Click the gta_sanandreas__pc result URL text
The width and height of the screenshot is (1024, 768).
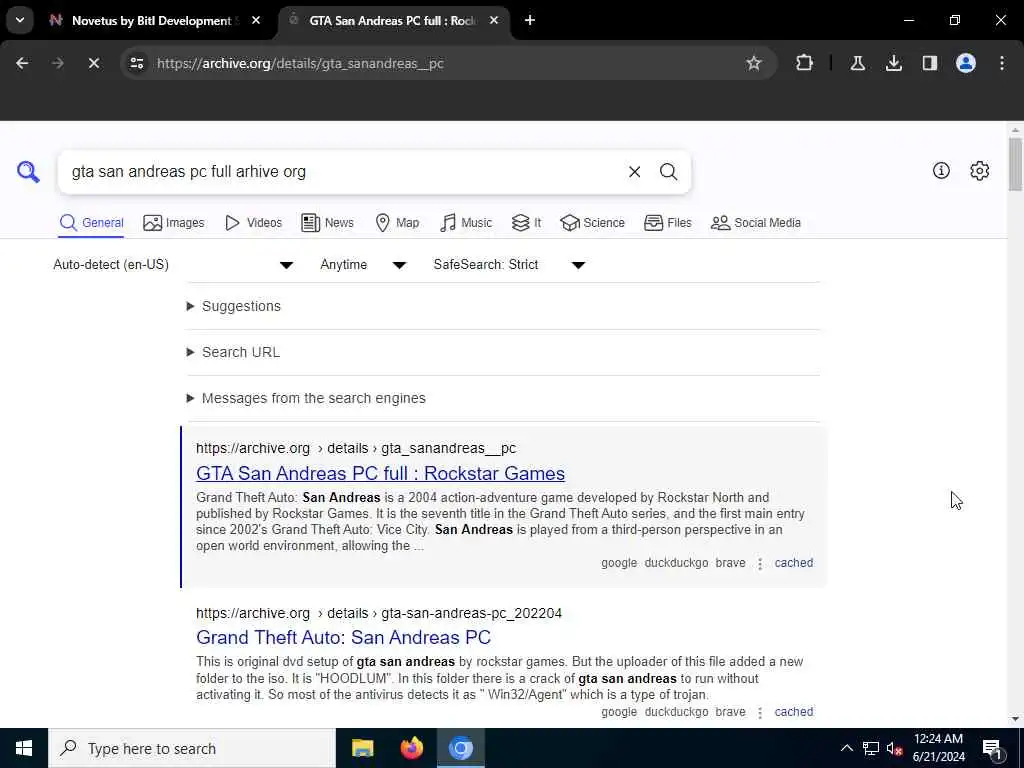coord(356,448)
